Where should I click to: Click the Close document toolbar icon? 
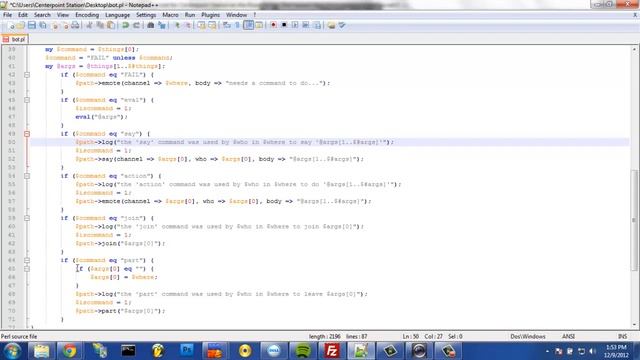coord(54,25)
